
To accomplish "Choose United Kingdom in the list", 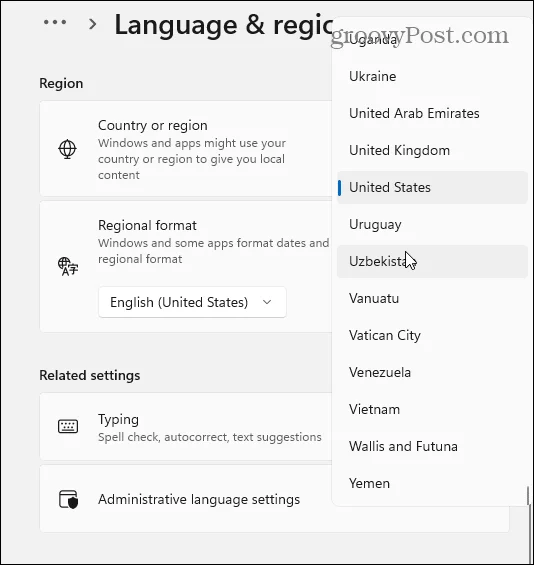I will pos(432,150).
